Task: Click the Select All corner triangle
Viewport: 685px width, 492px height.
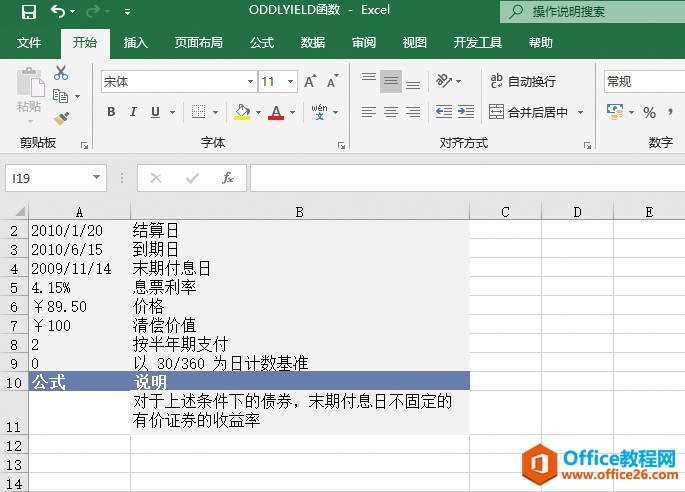Action: (x=20, y=212)
